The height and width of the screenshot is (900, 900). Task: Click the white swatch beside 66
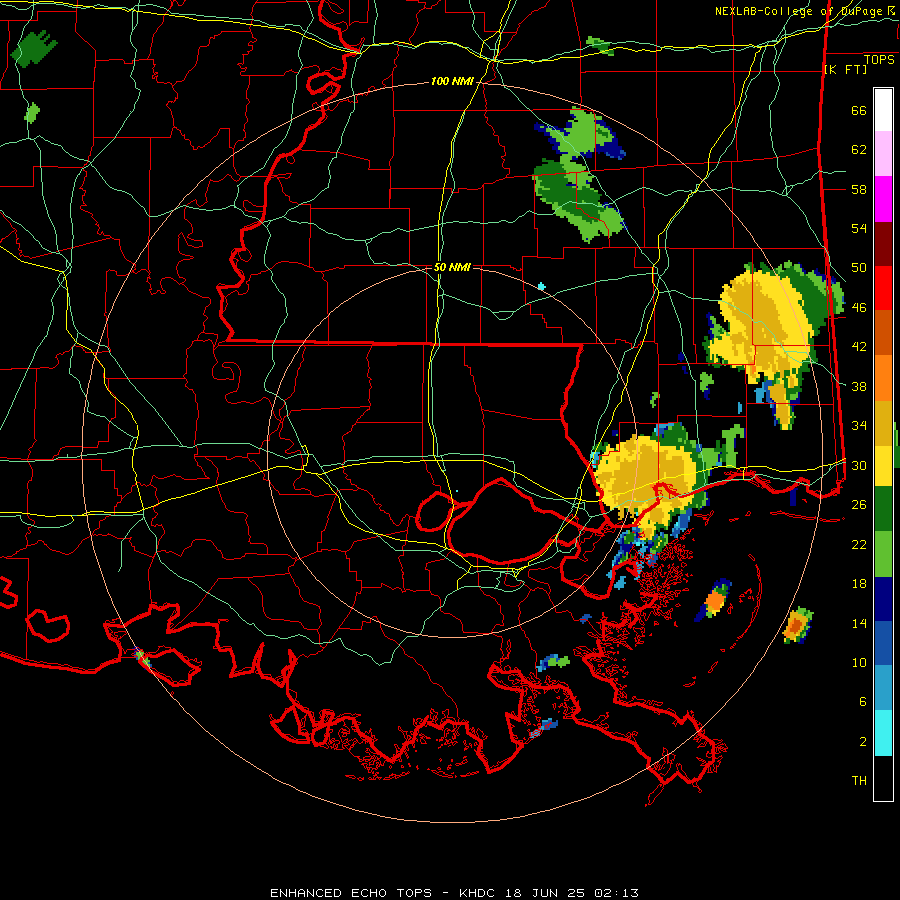point(883,110)
